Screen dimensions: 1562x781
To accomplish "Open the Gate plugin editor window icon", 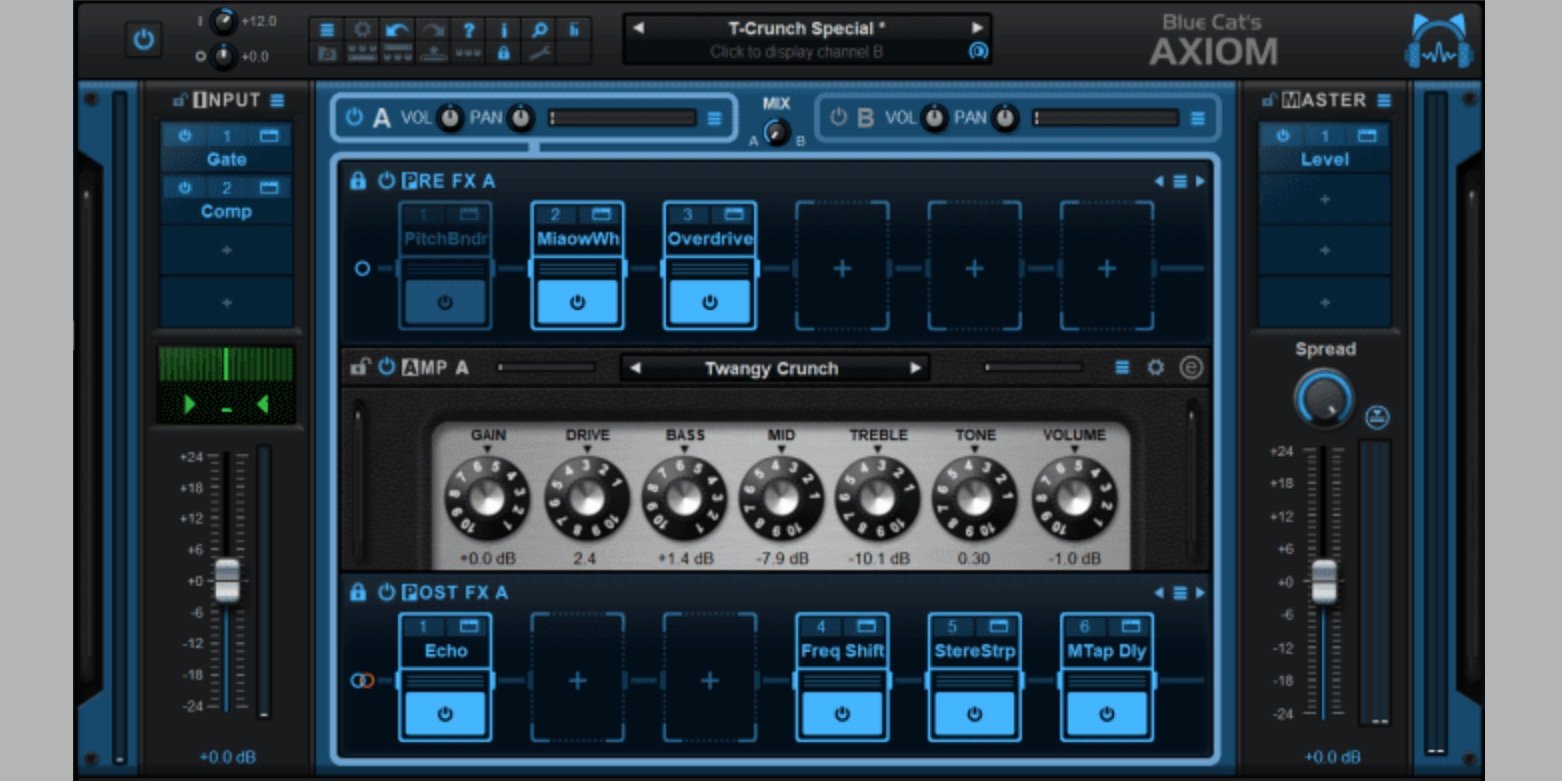I will (268, 136).
